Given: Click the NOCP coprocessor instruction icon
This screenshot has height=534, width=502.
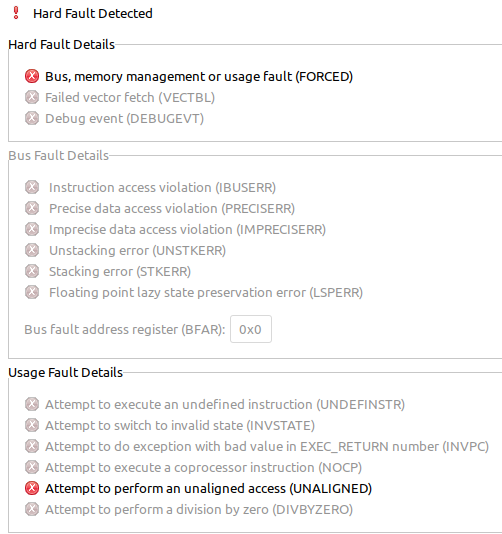Looking at the screenshot, I should (32, 467).
